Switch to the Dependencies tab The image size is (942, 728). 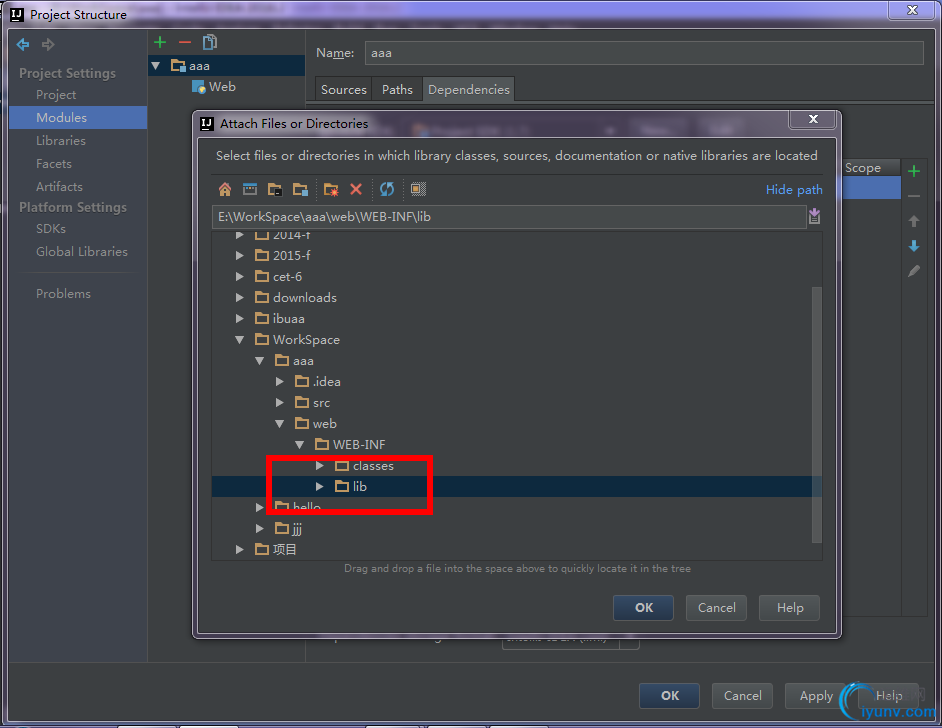[x=469, y=89]
